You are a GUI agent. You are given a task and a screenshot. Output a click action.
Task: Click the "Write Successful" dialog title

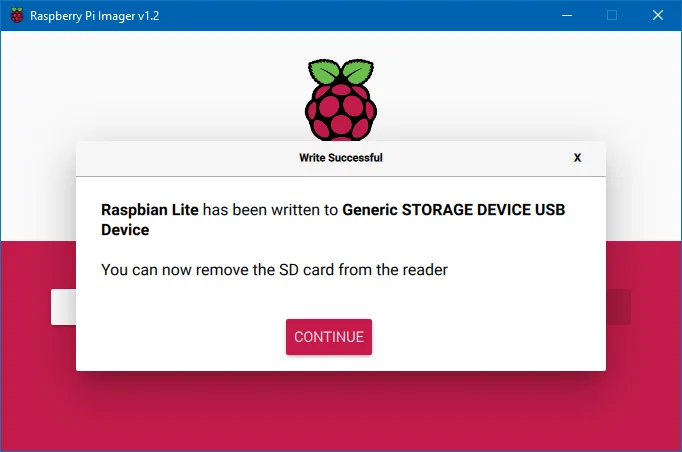[340, 158]
